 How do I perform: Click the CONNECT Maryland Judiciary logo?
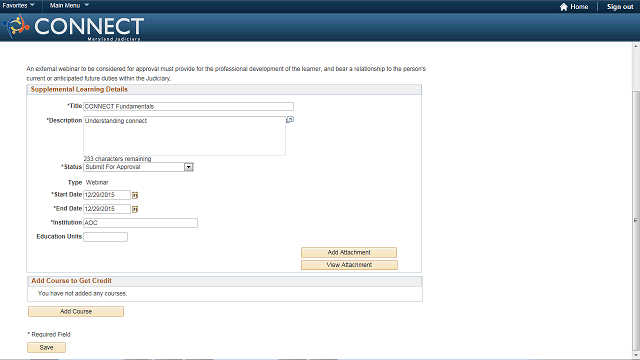coord(73,27)
